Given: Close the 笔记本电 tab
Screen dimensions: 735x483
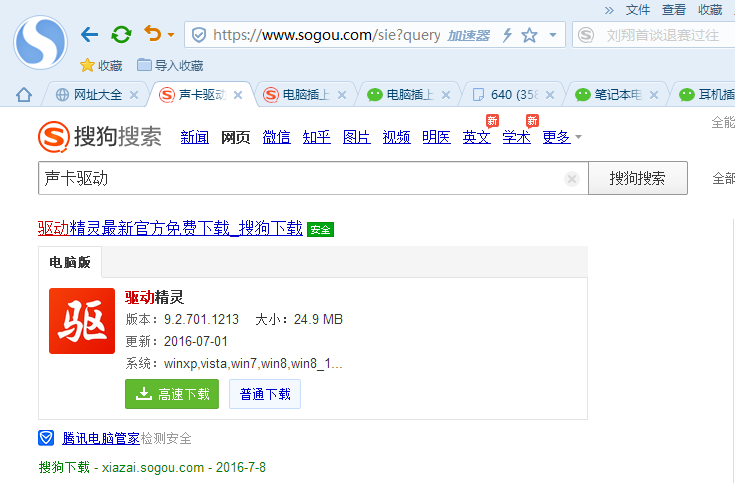Looking at the screenshot, I should (654, 95).
